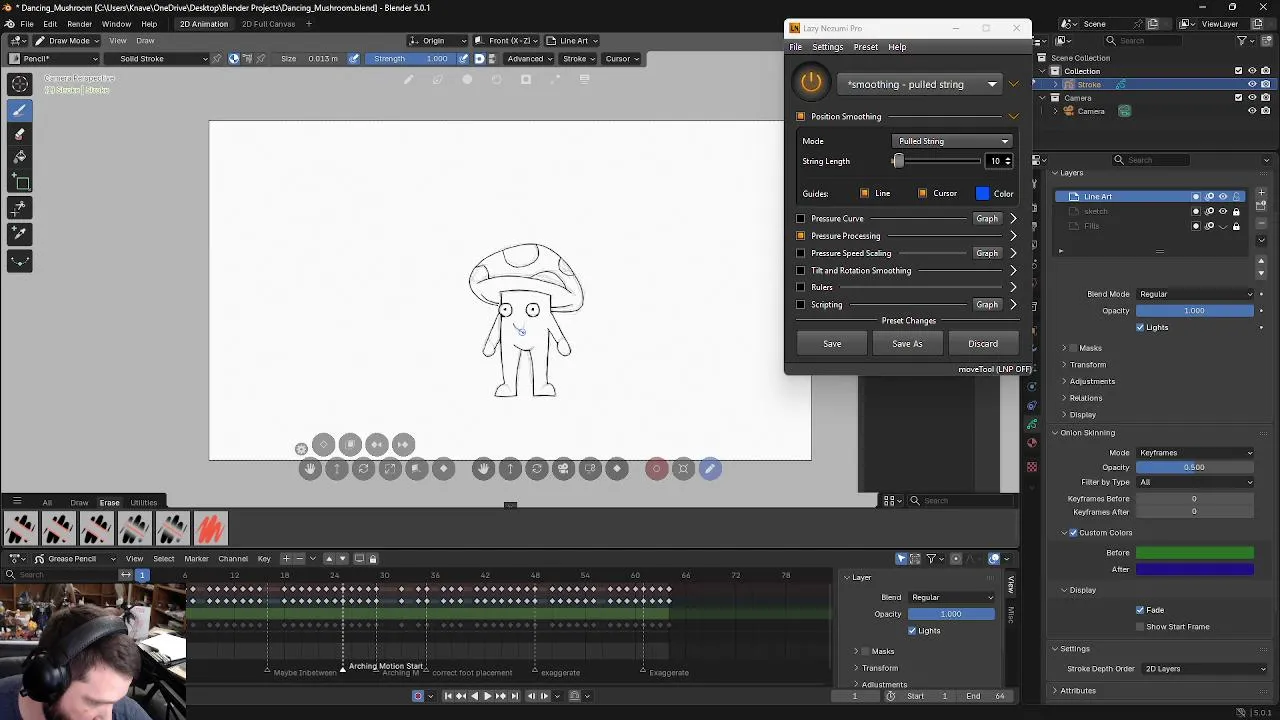Open Lazy Nezumi Settings menu

coord(827,47)
